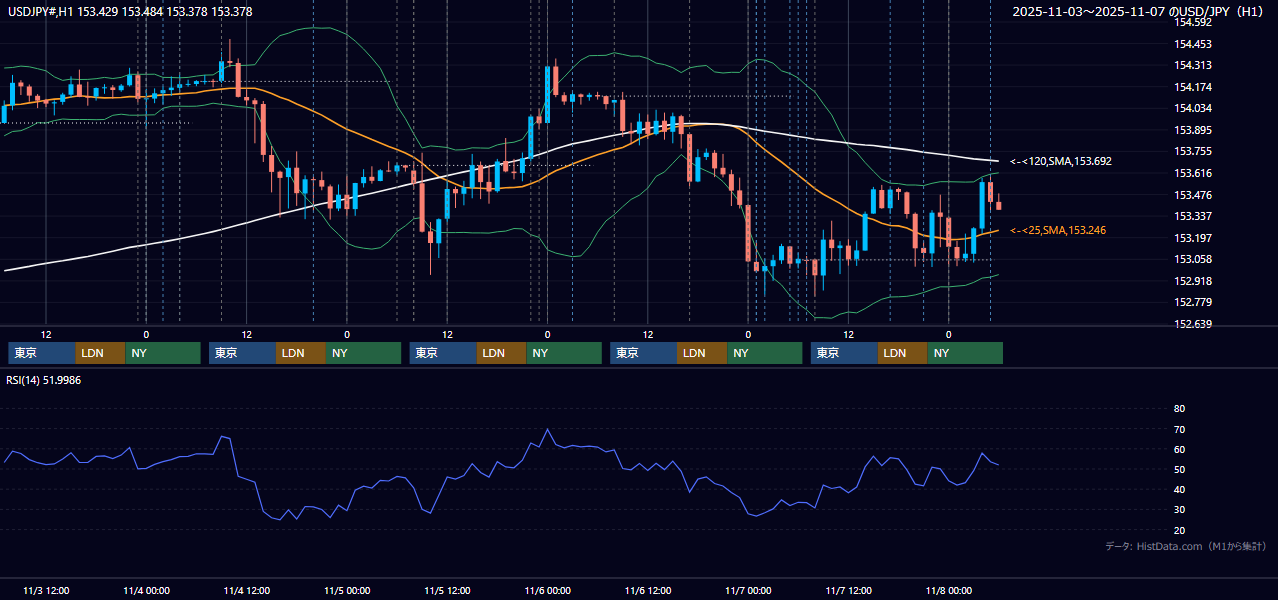Select the 11/7 00:00 time axis label
The image size is (1278, 600).
(x=748, y=591)
